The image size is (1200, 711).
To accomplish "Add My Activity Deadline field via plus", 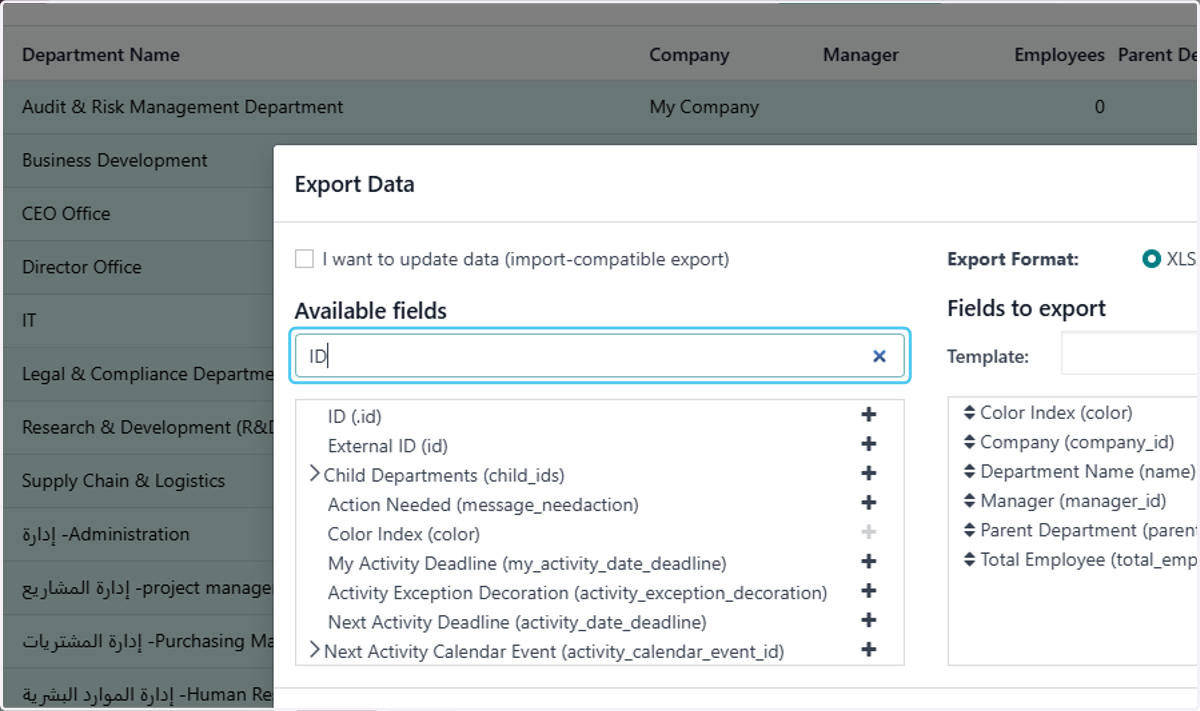I will (x=868, y=562).
